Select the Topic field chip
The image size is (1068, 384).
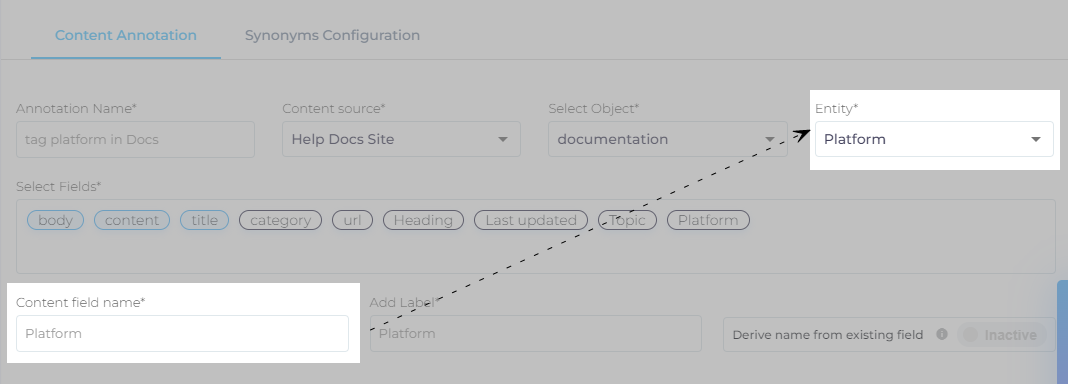click(627, 220)
